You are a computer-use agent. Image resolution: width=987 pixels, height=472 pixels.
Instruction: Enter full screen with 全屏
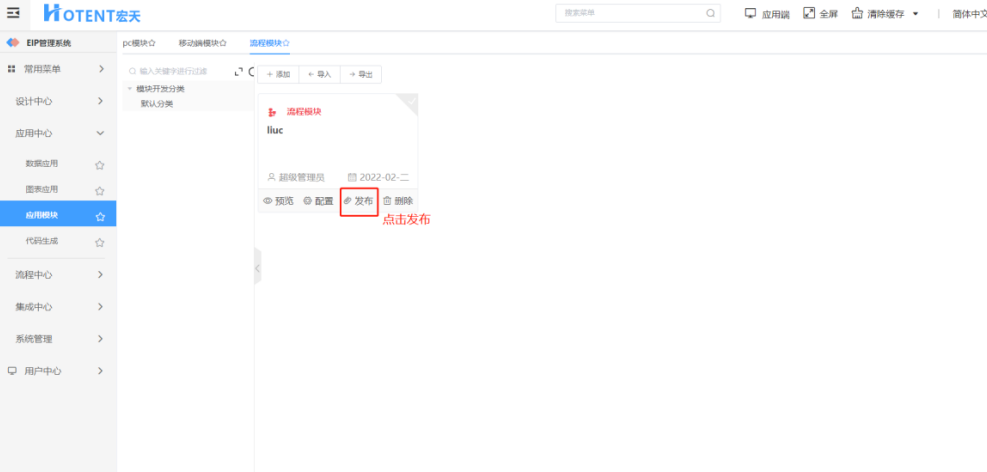(x=820, y=14)
